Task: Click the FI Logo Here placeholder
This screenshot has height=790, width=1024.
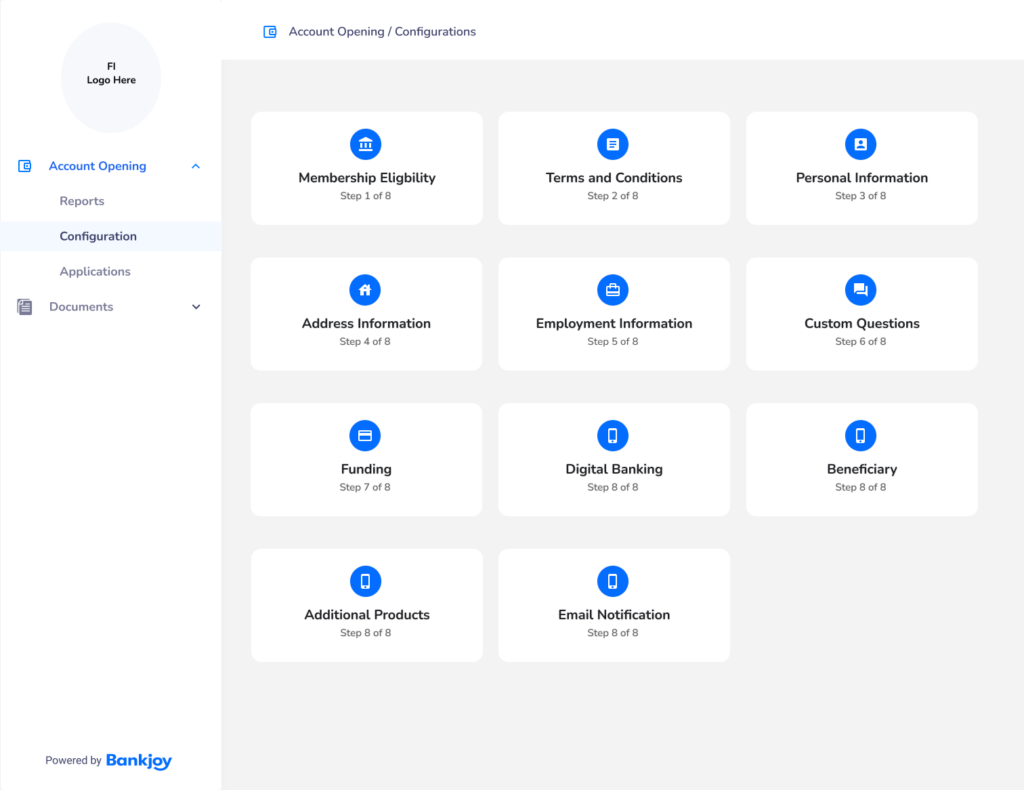Action: point(111,74)
